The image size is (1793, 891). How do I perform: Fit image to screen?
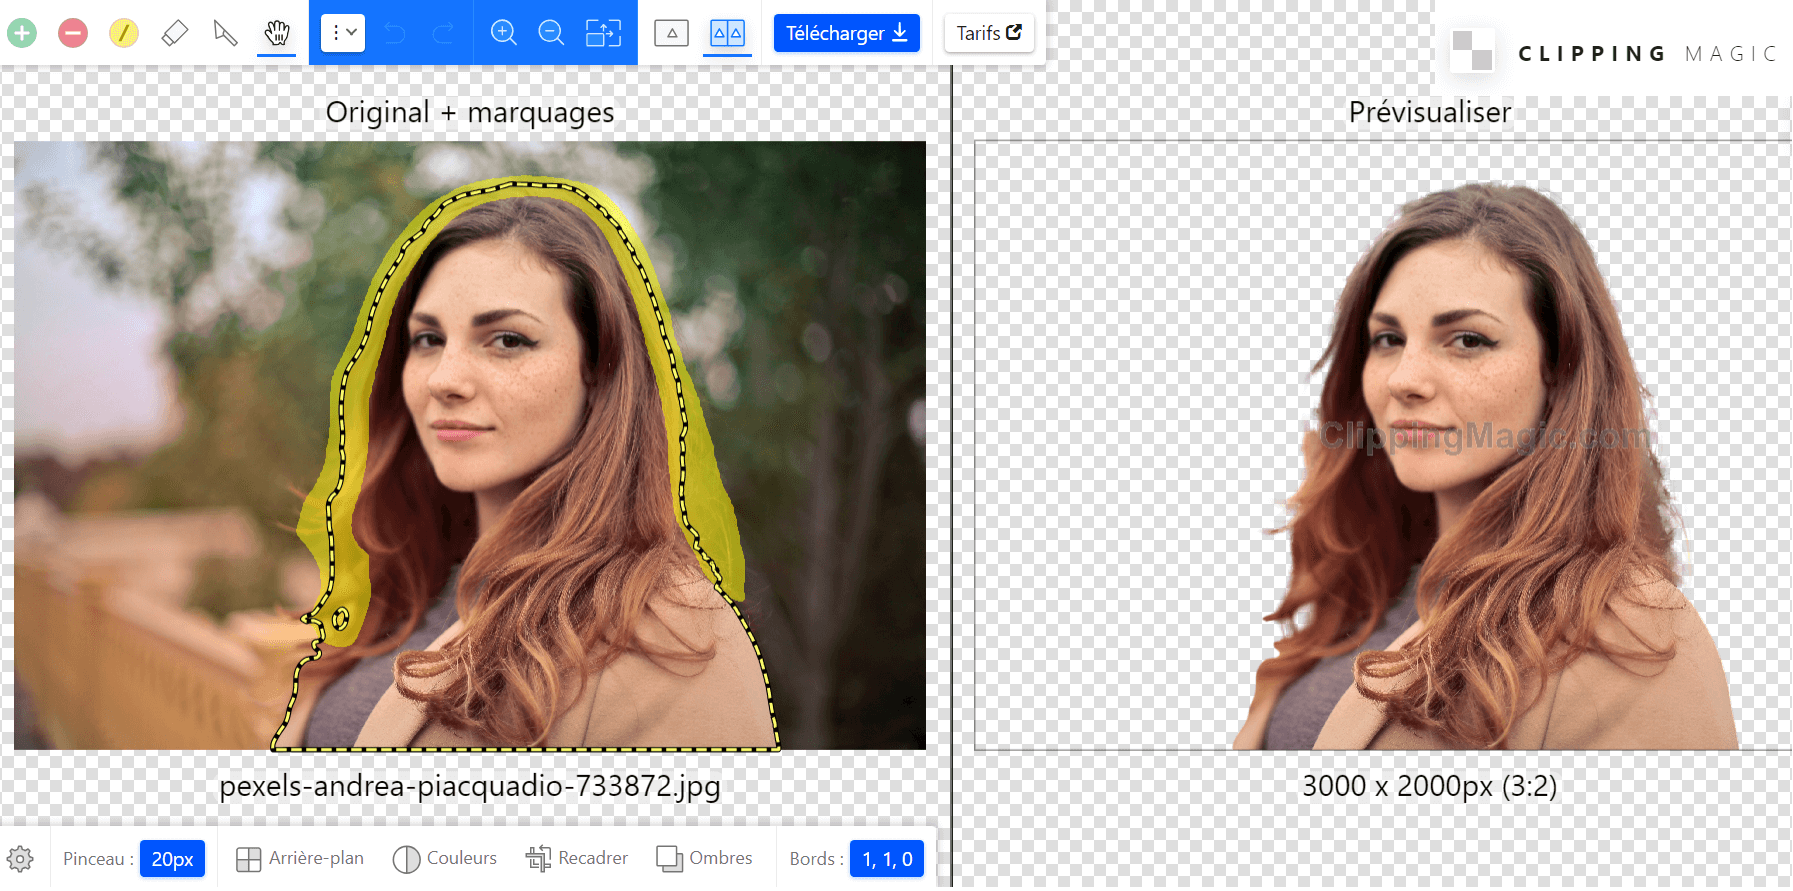[603, 33]
